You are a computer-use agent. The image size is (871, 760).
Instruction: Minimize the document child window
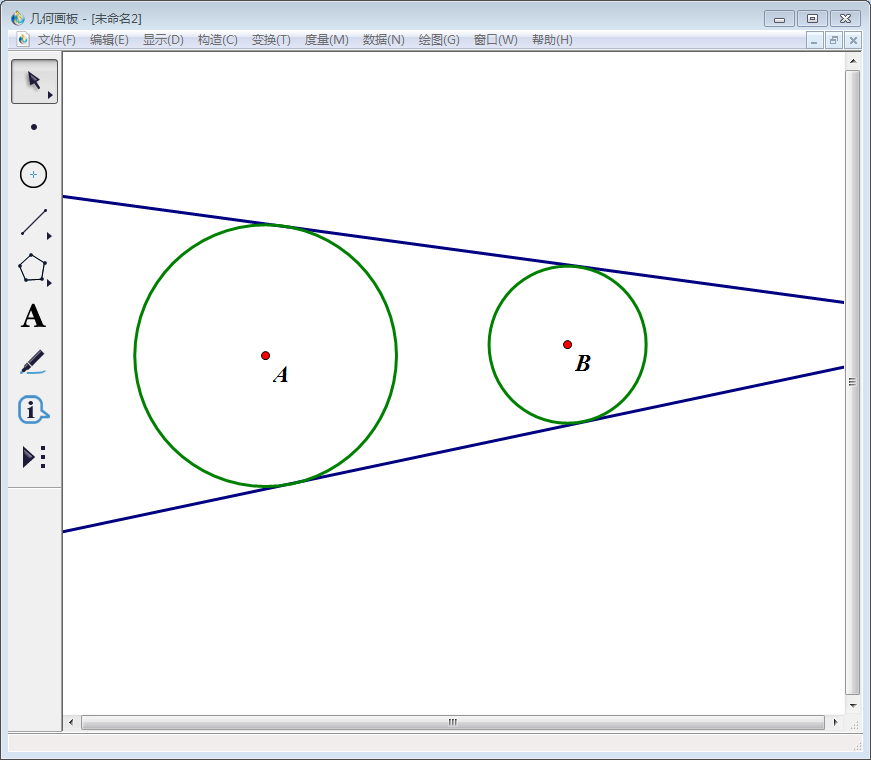point(814,40)
